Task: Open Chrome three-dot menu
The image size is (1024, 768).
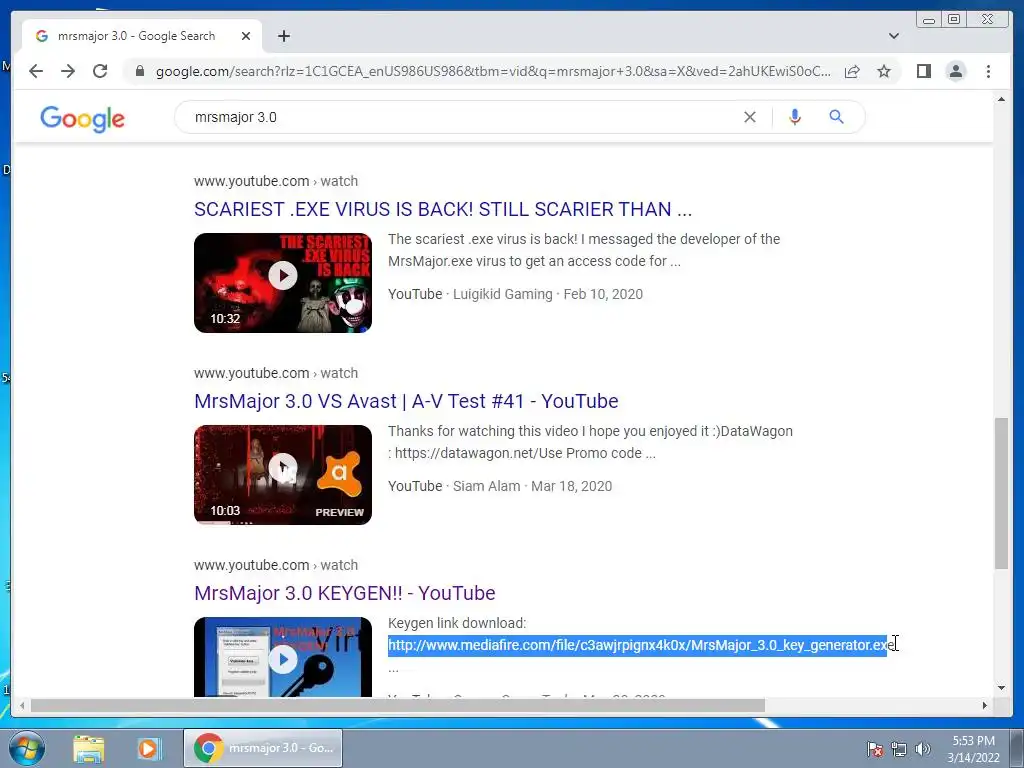Action: pos(988,71)
